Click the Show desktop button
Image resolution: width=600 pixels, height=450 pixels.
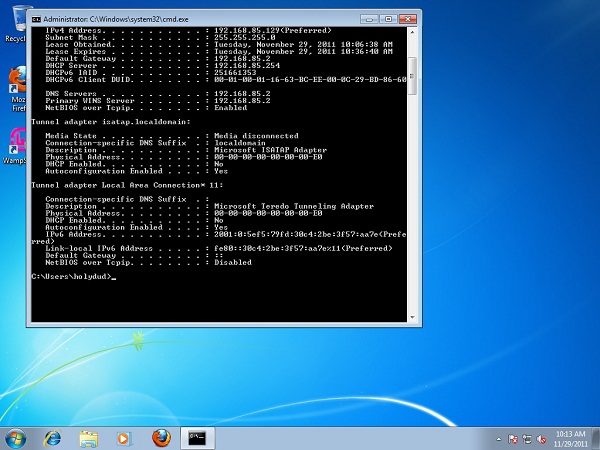(596, 437)
